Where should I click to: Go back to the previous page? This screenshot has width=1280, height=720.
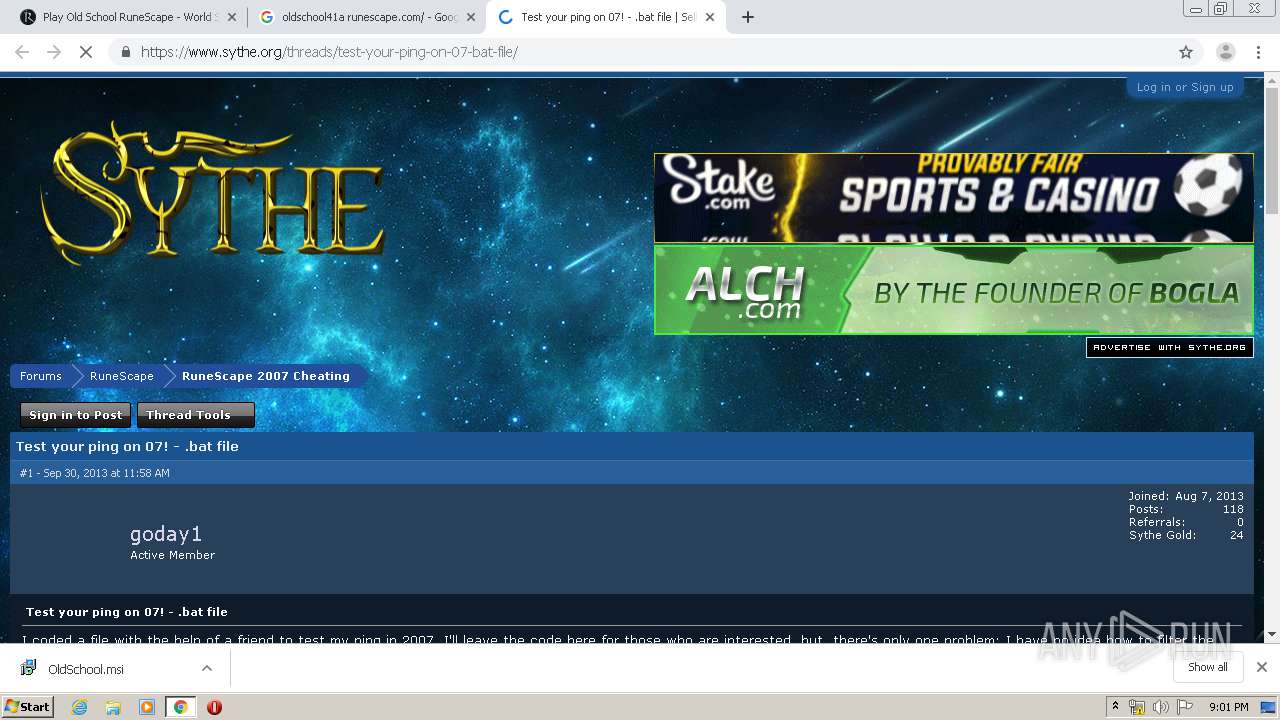click(x=22, y=52)
